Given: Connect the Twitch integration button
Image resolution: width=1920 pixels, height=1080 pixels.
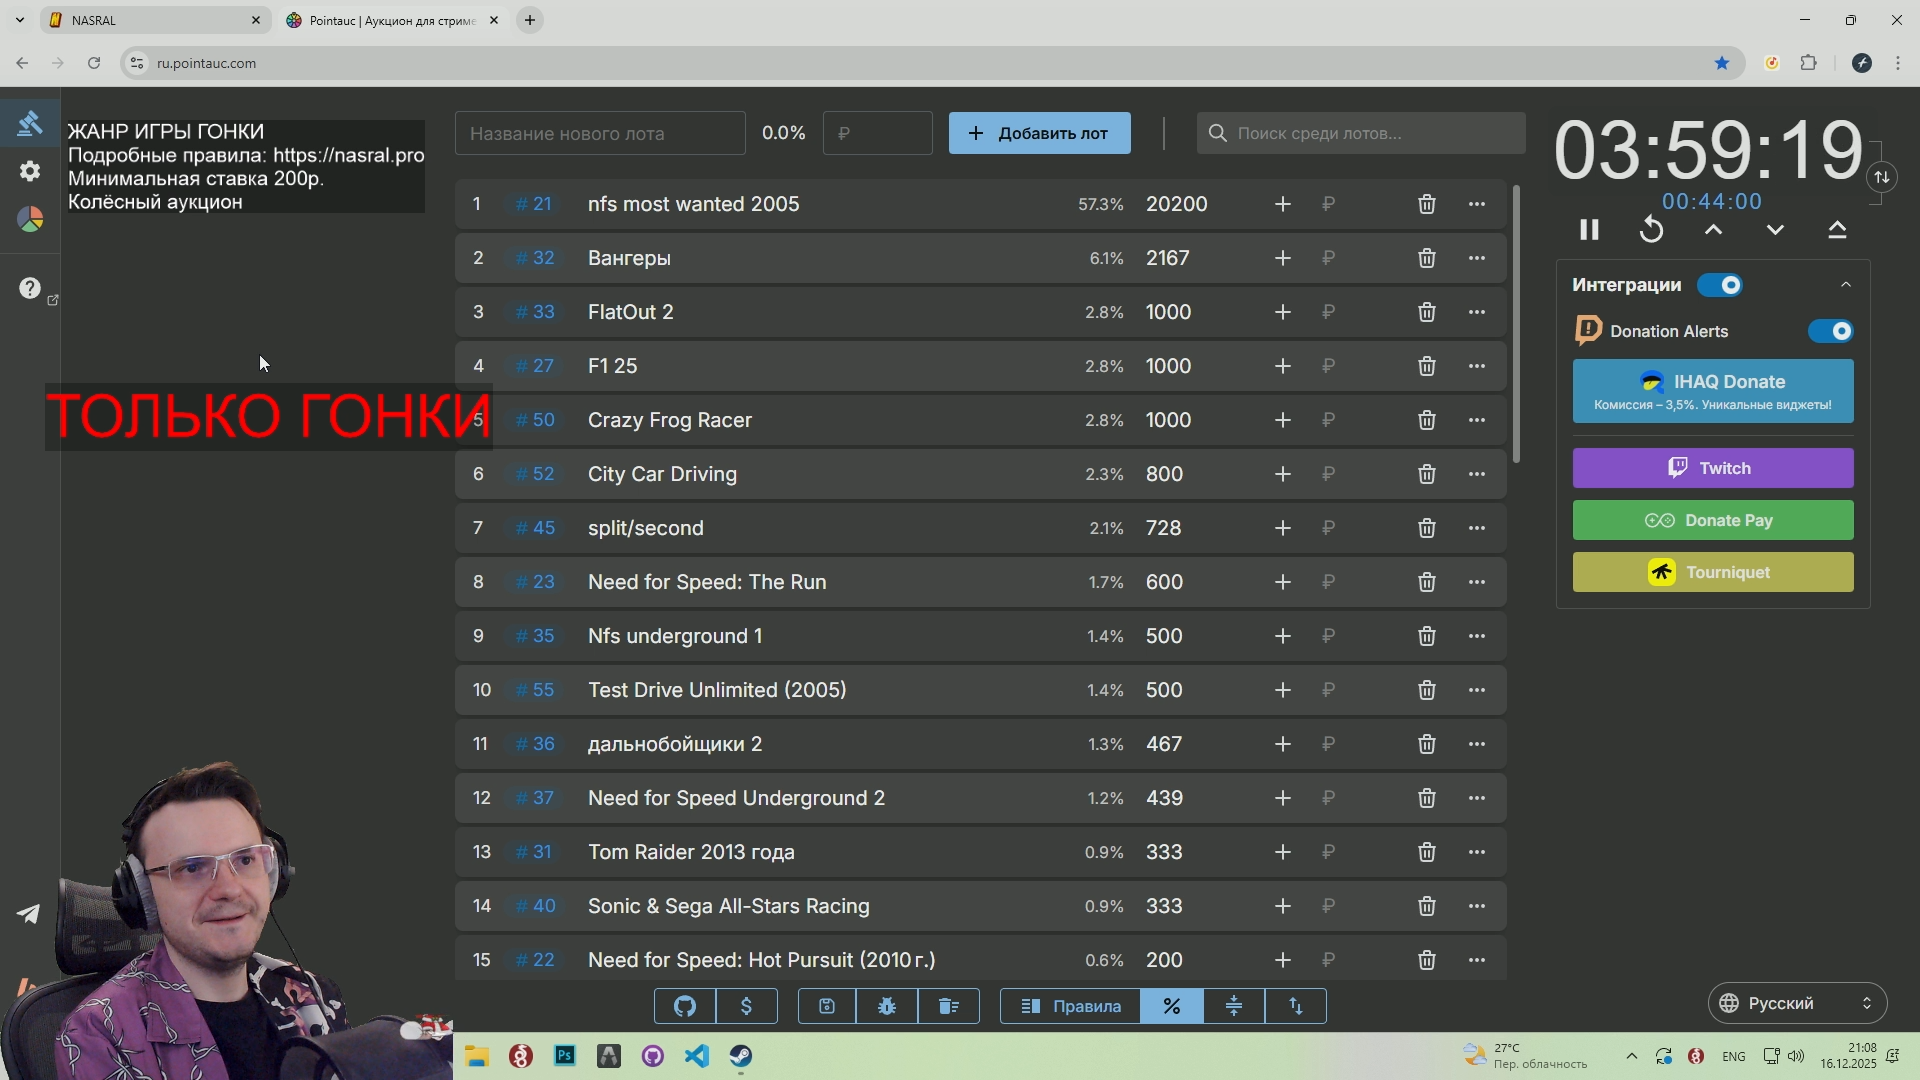Looking at the screenshot, I should pos(1712,468).
